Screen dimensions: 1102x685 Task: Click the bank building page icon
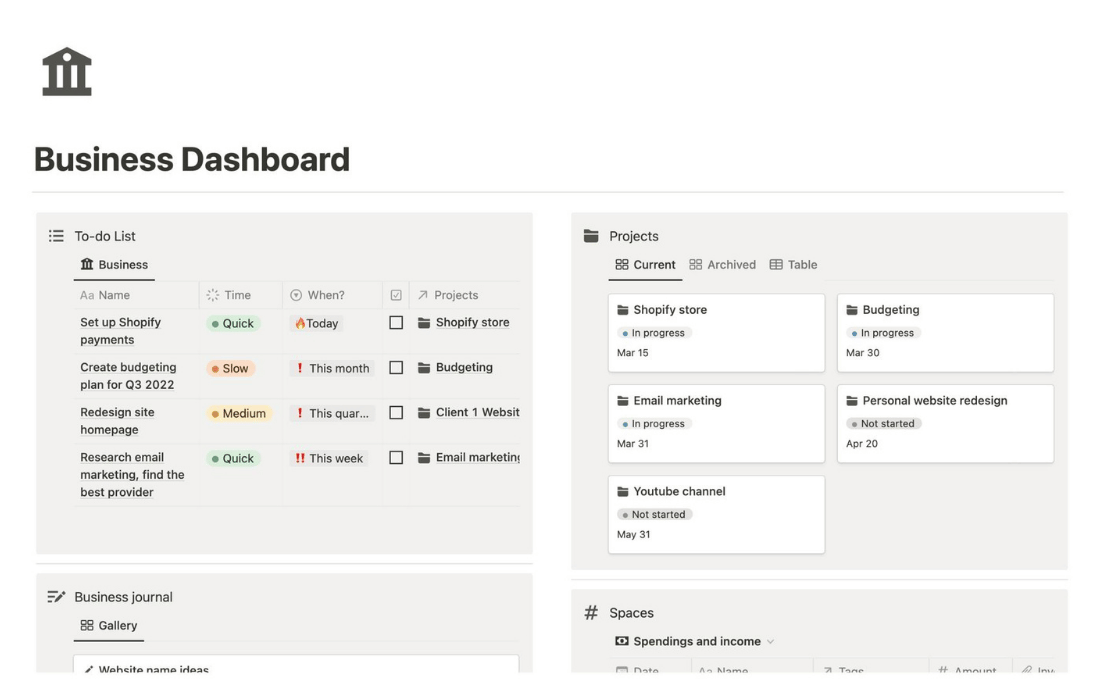tap(66, 72)
